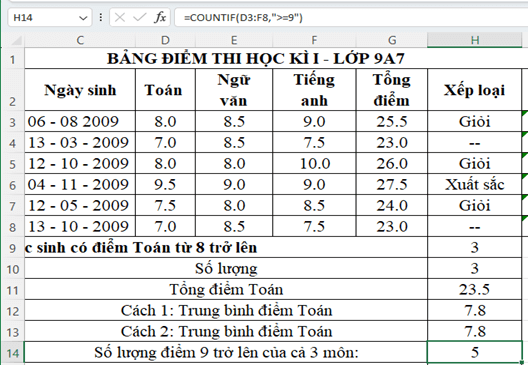Click the date cell 13 - 10 - 2009
Viewport: 528px width, 365px height.
click(80, 226)
